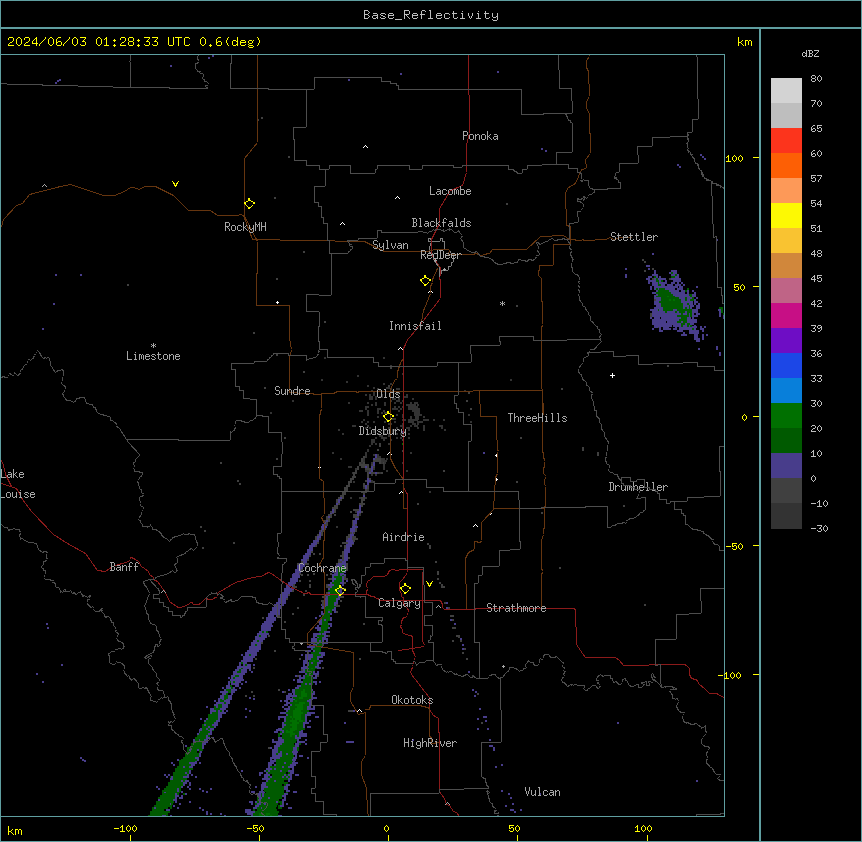Click the Drumheller label
This screenshot has width=862, height=842.
(638, 487)
